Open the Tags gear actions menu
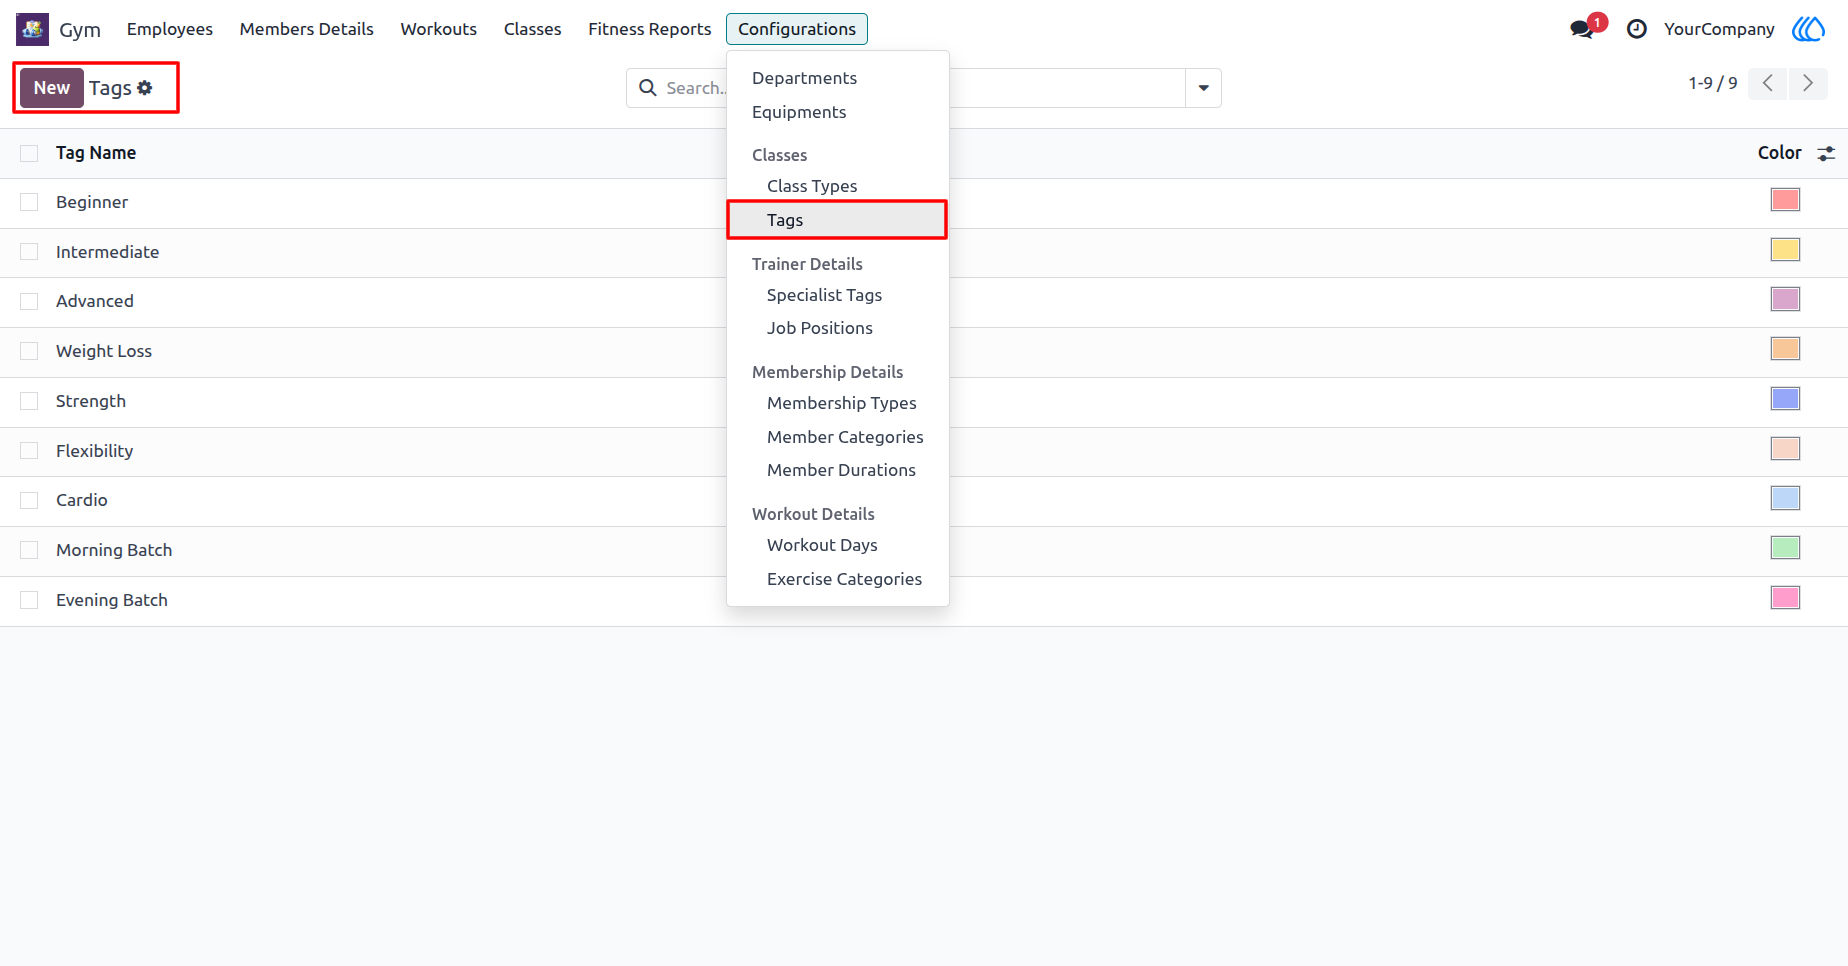 pyautogui.click(x=145, y=88)
